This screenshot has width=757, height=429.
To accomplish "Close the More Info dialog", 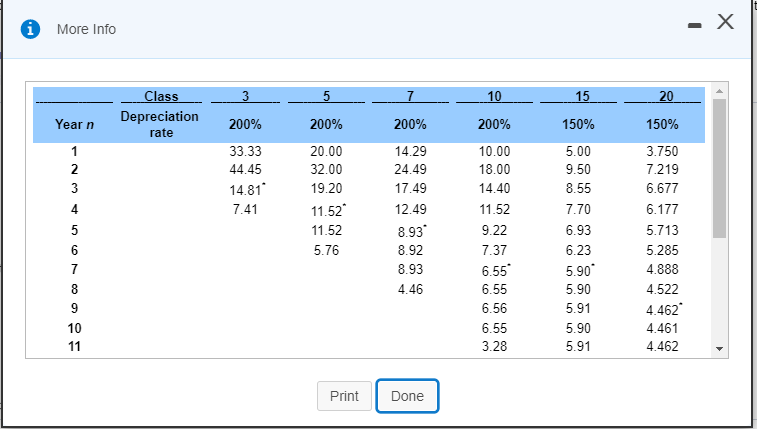I will point(725,22).
